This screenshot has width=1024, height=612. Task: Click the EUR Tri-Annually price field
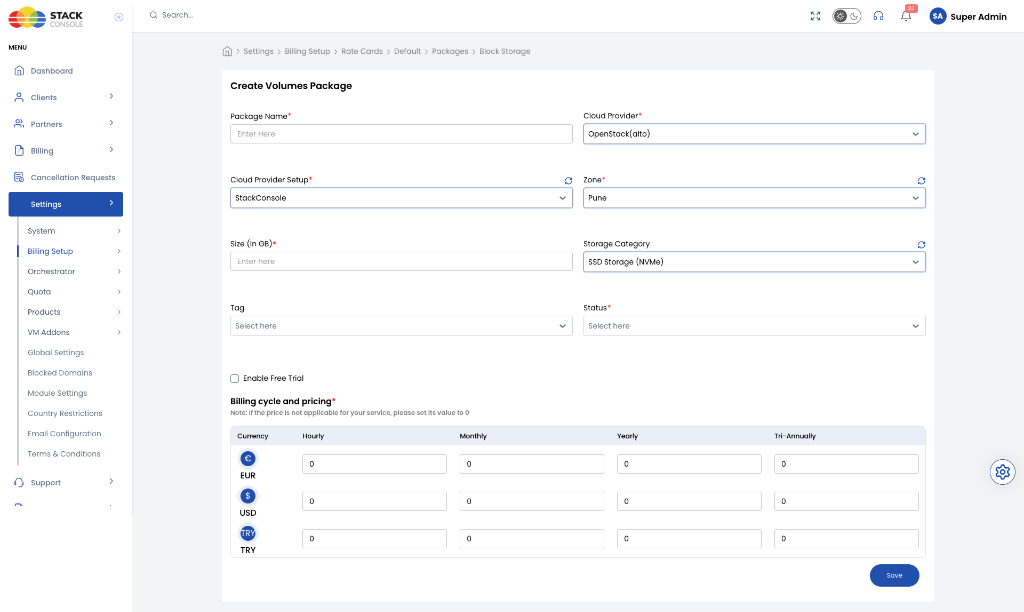pos(846,464)
